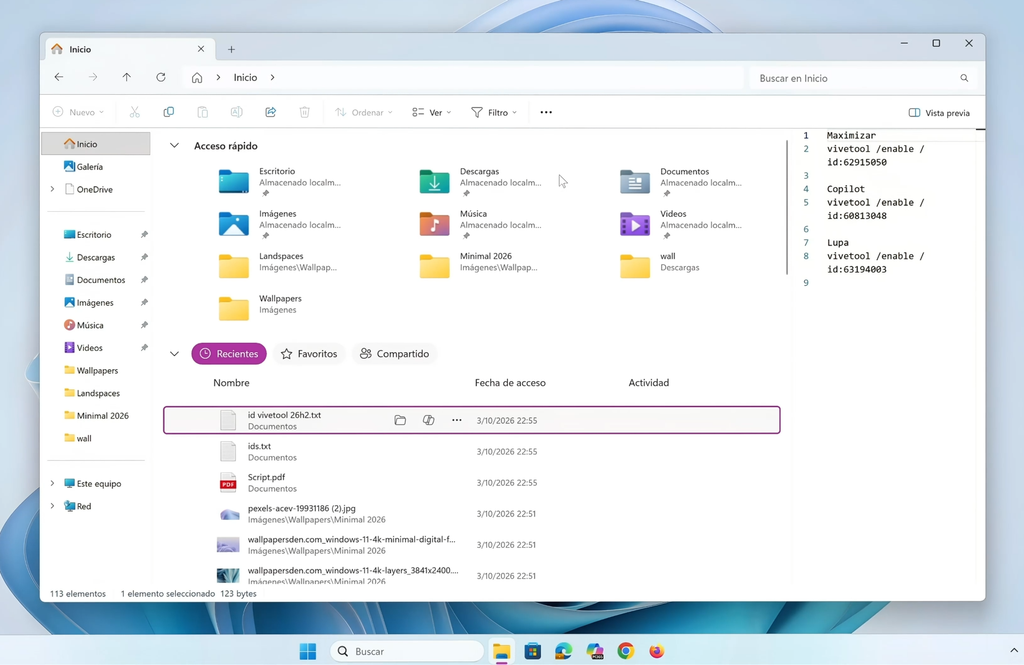Screen dimensions: 1024x665
Task: Expand the Red tree node
Action: (52, 506)
